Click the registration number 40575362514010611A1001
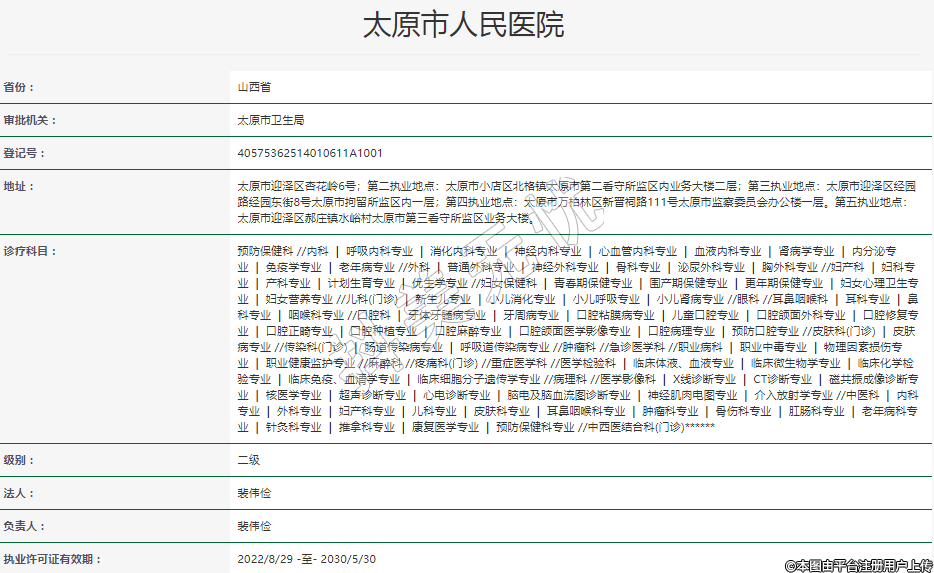 [x=310, y=153]
